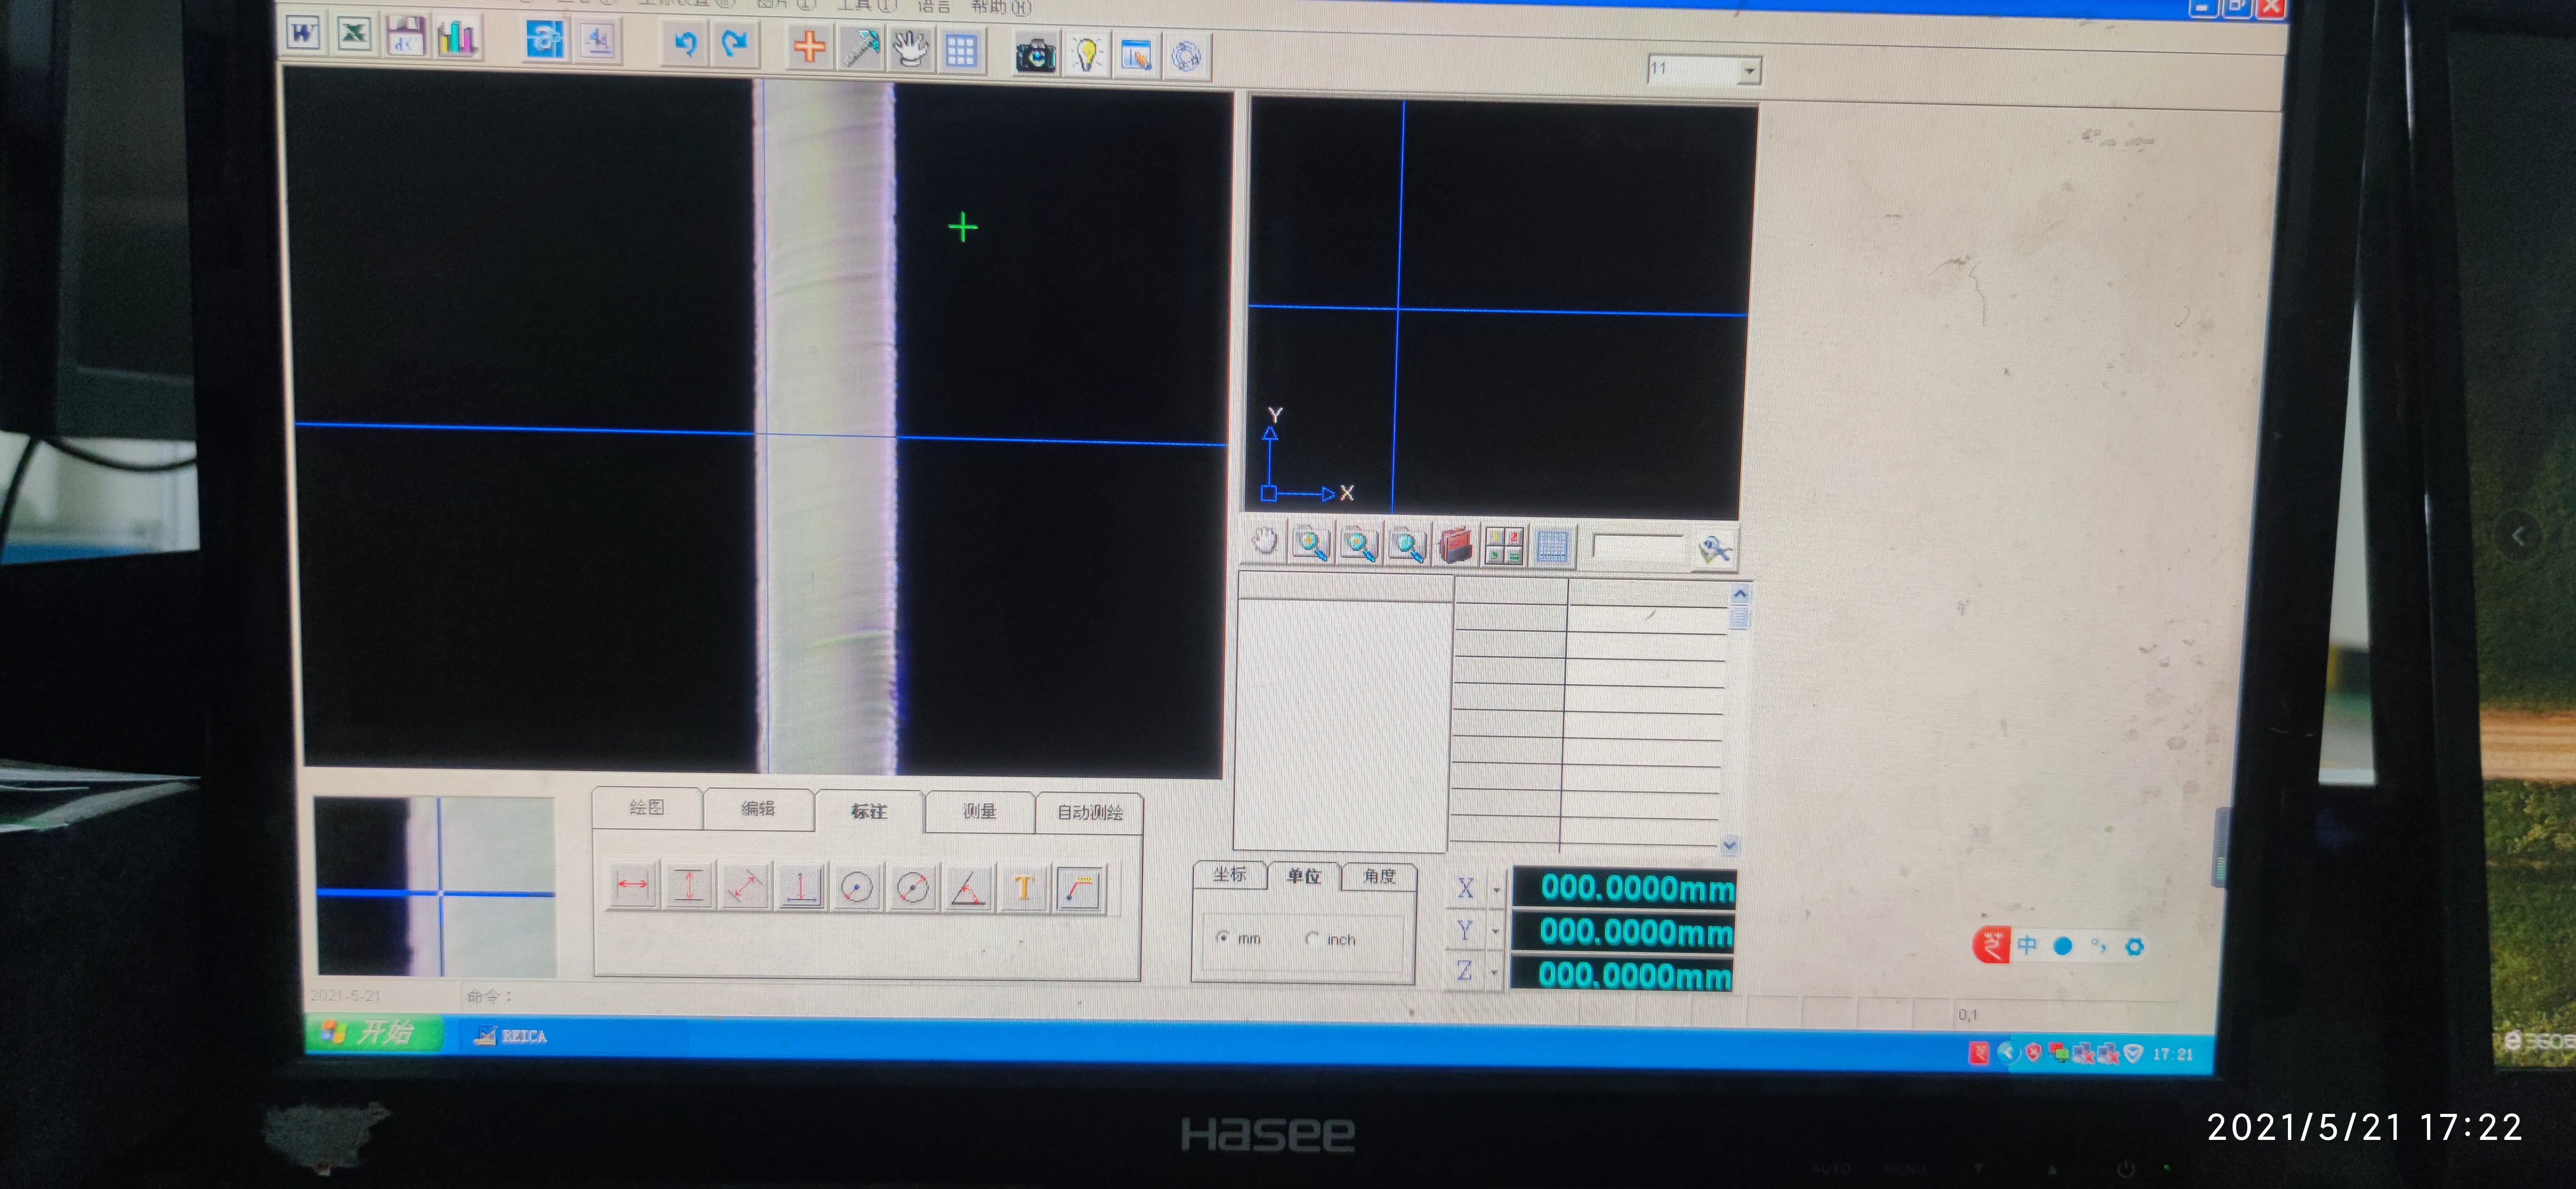Click the orange crosshair toolbar icon
Viewport: 2576px width, 1189px height.
(809, 46)
